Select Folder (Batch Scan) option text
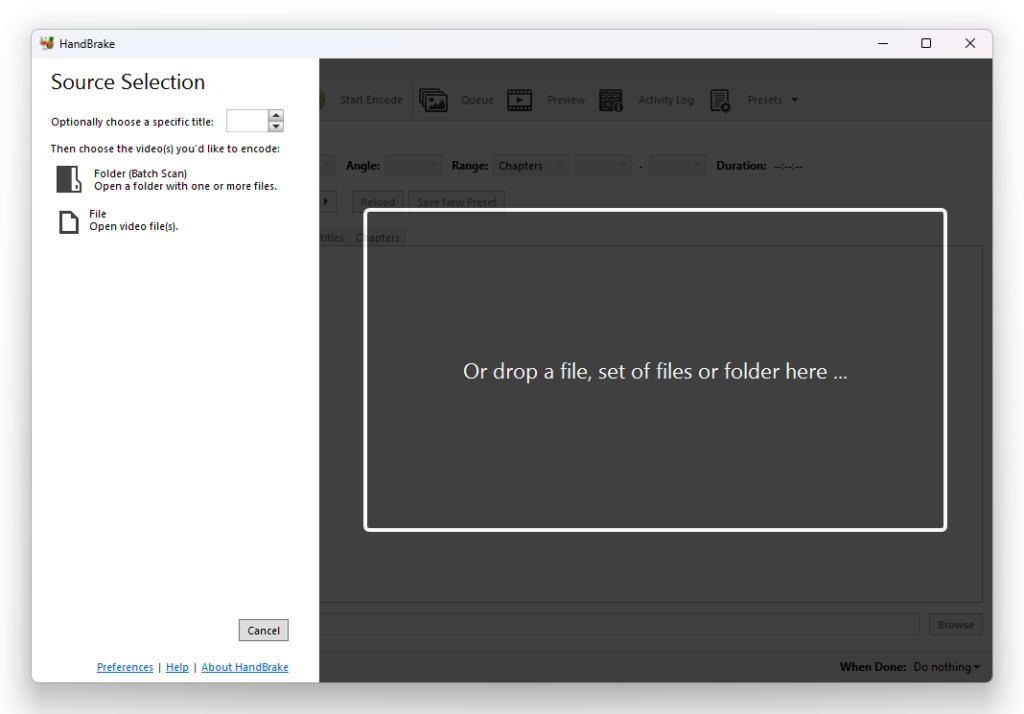This screenshot has height=714, width=1024. point(140,173)
